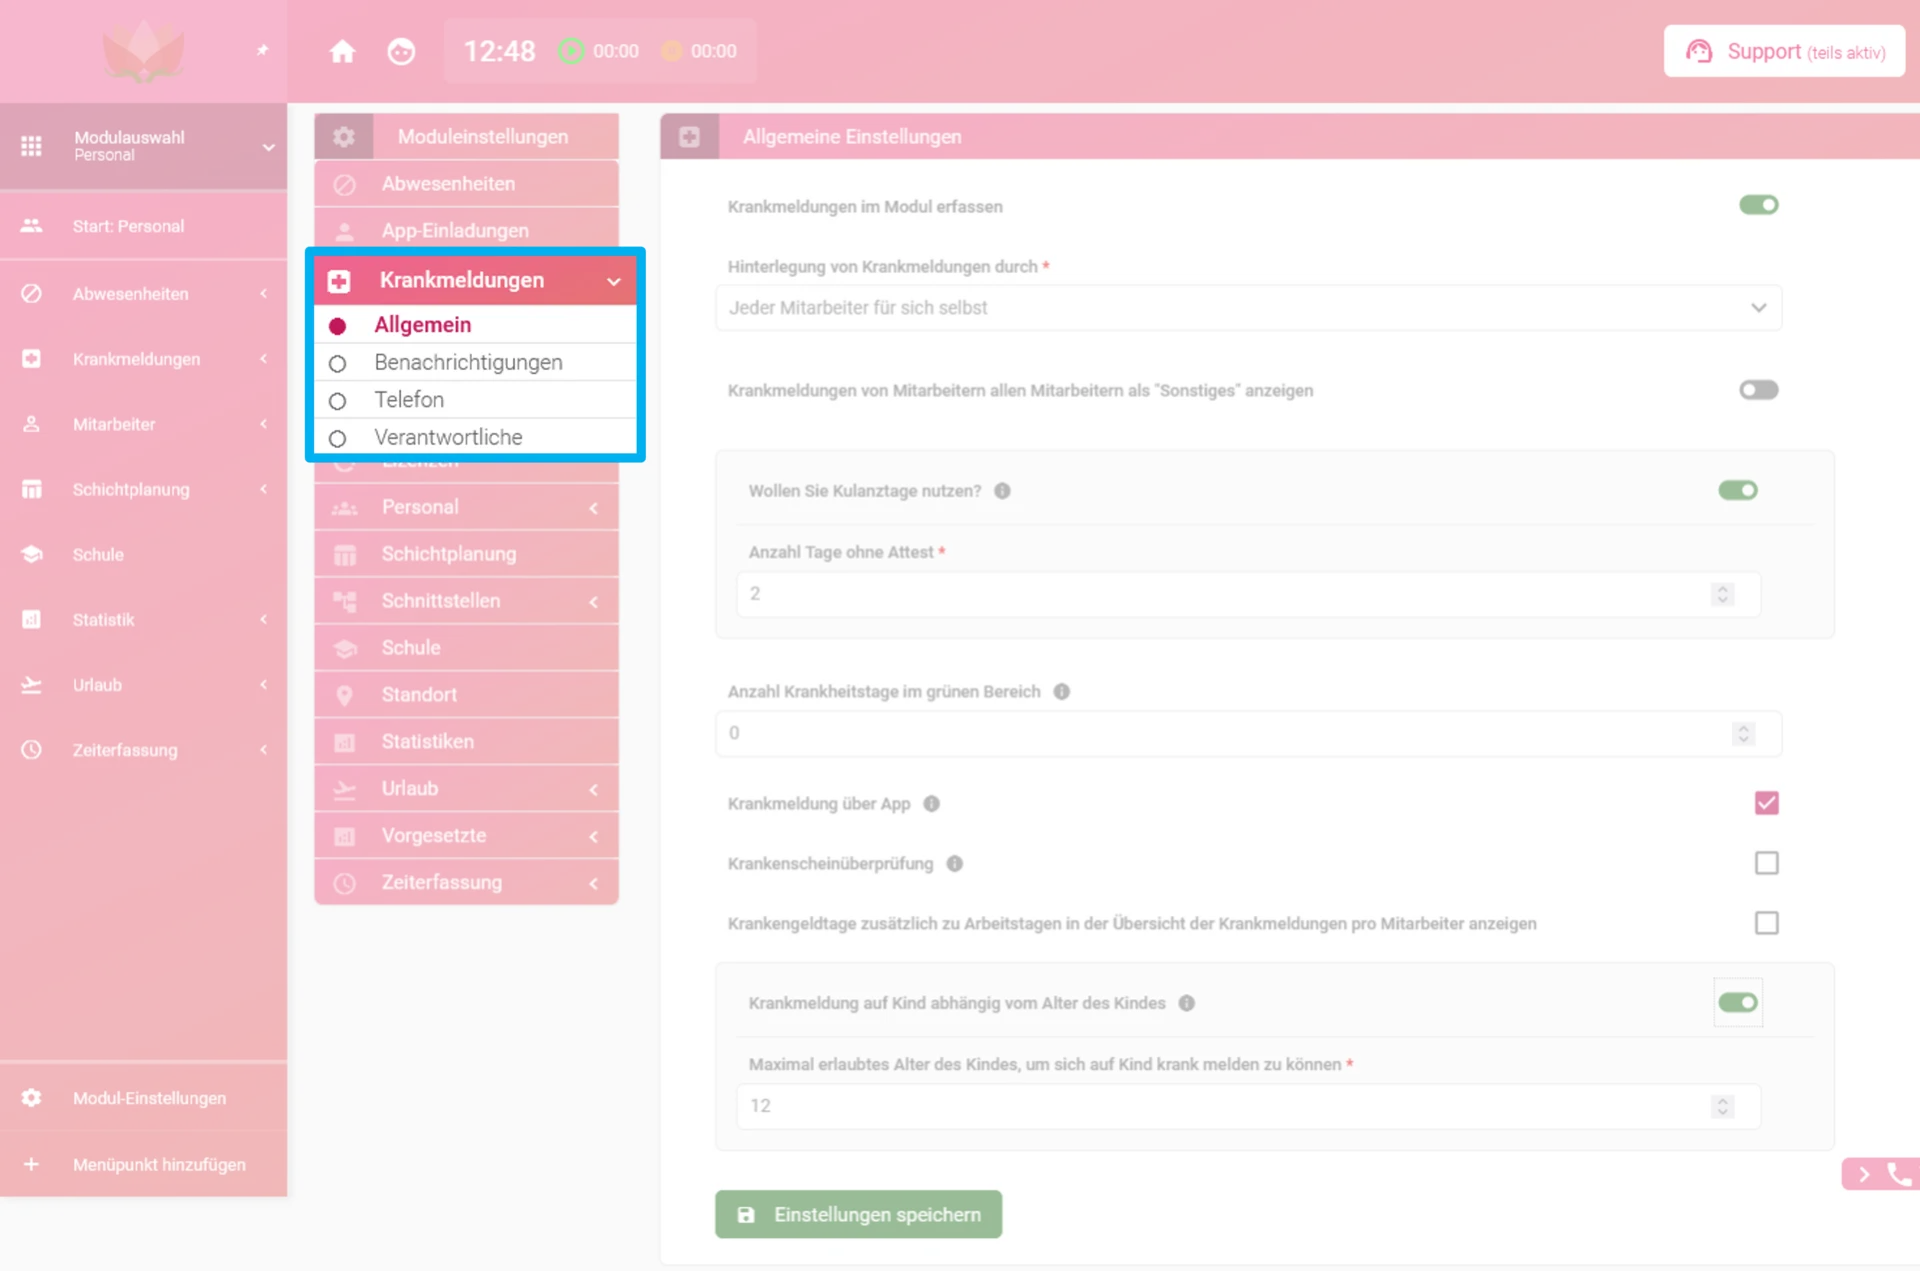The height and width of the screenshot is (1271, 1920).
Task: Click the Schule graduation cap sidebar icon
Action: tap(32, 554)
